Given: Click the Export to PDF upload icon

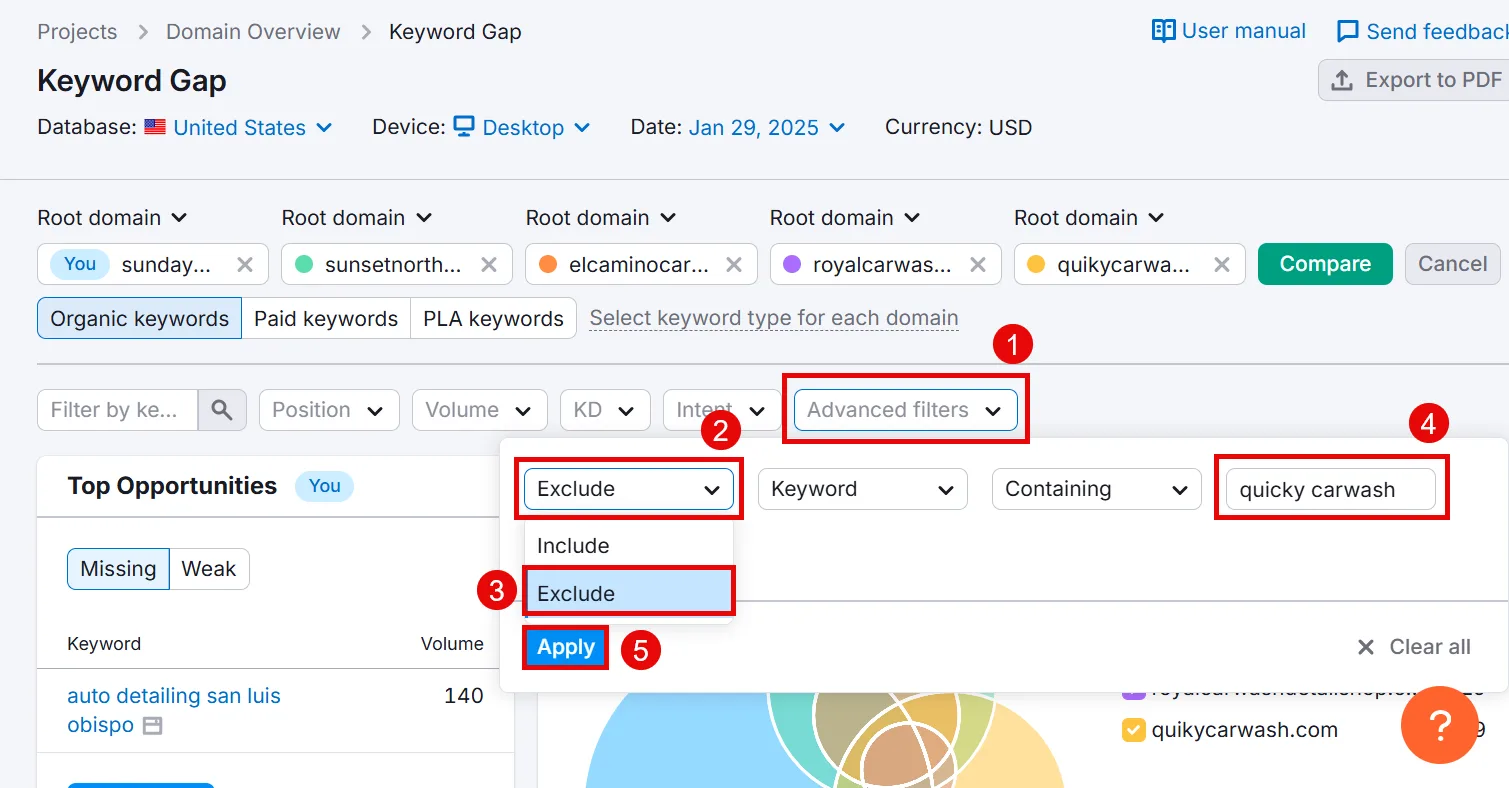Looking at the screenshot, I should coord(1342,80).
